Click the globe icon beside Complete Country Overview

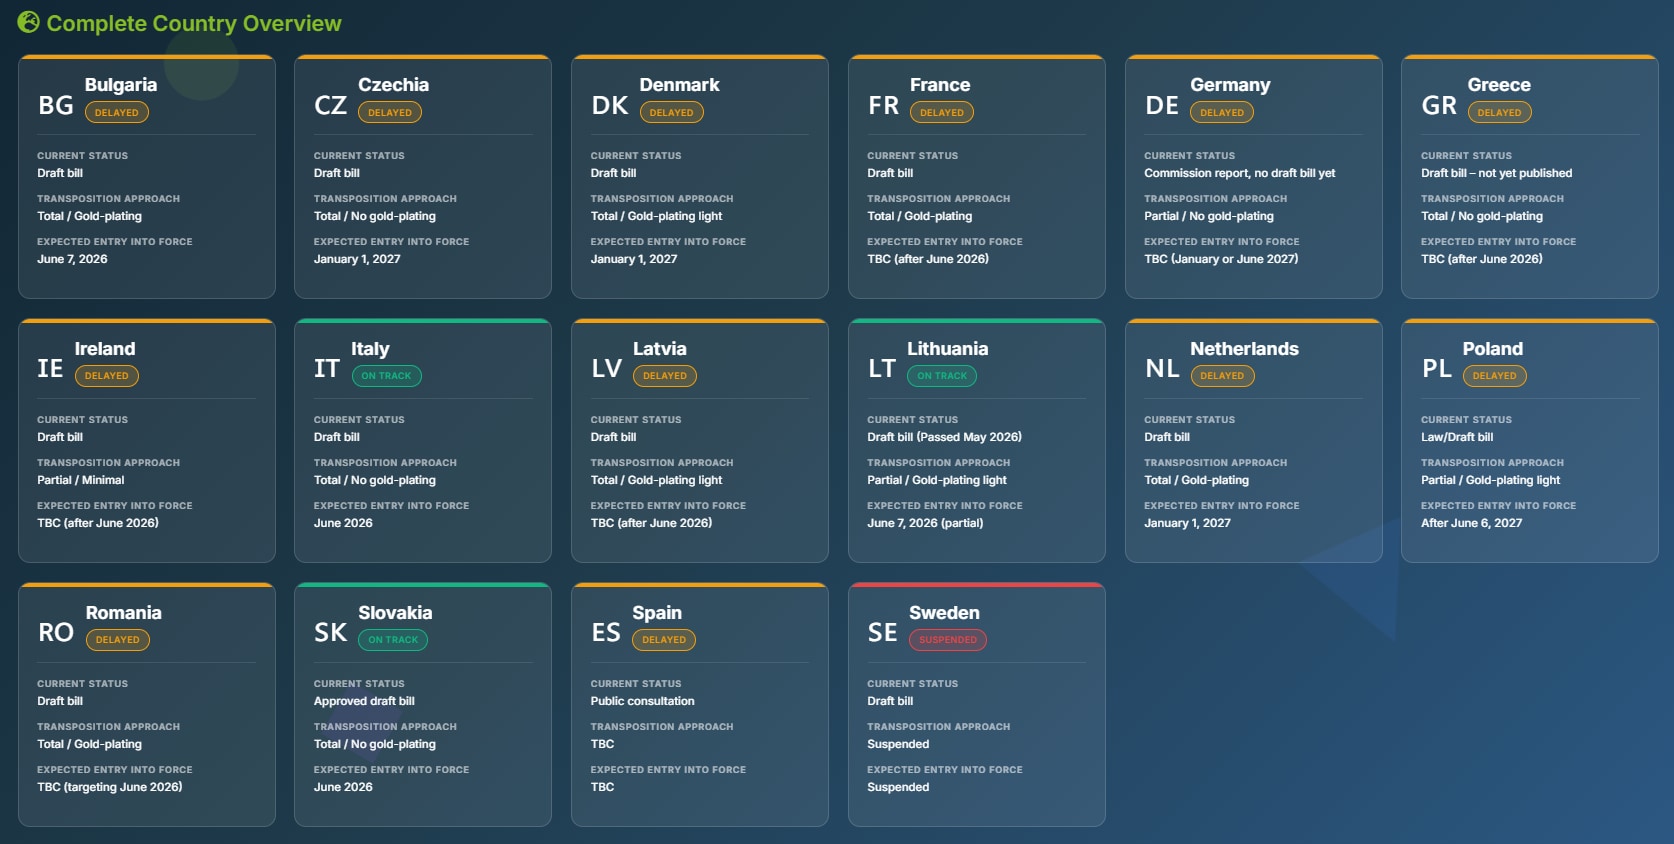point(28,22)
